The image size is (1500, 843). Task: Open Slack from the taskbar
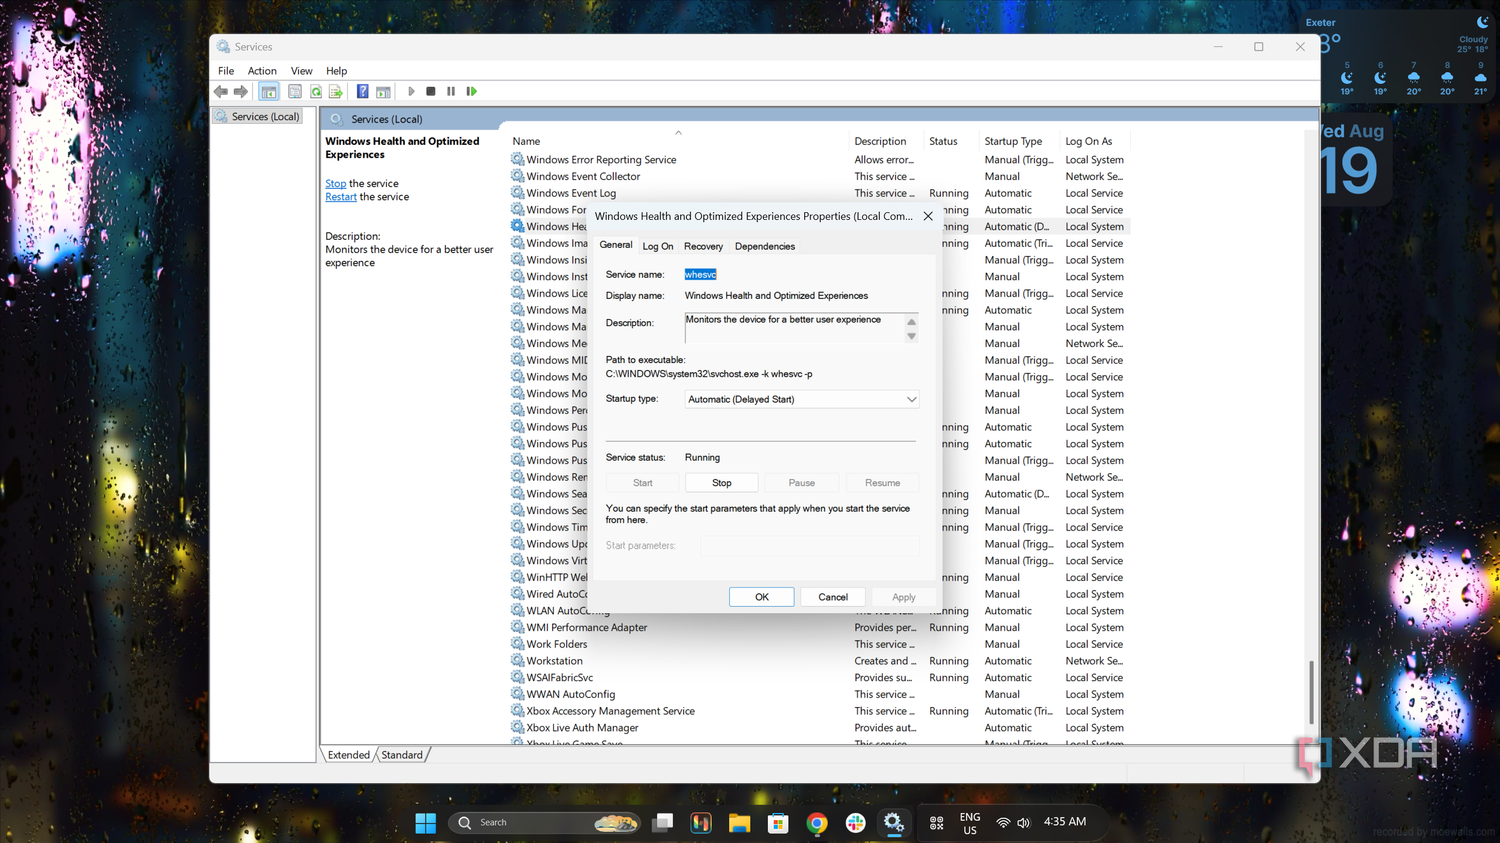(x=855, y=823)
